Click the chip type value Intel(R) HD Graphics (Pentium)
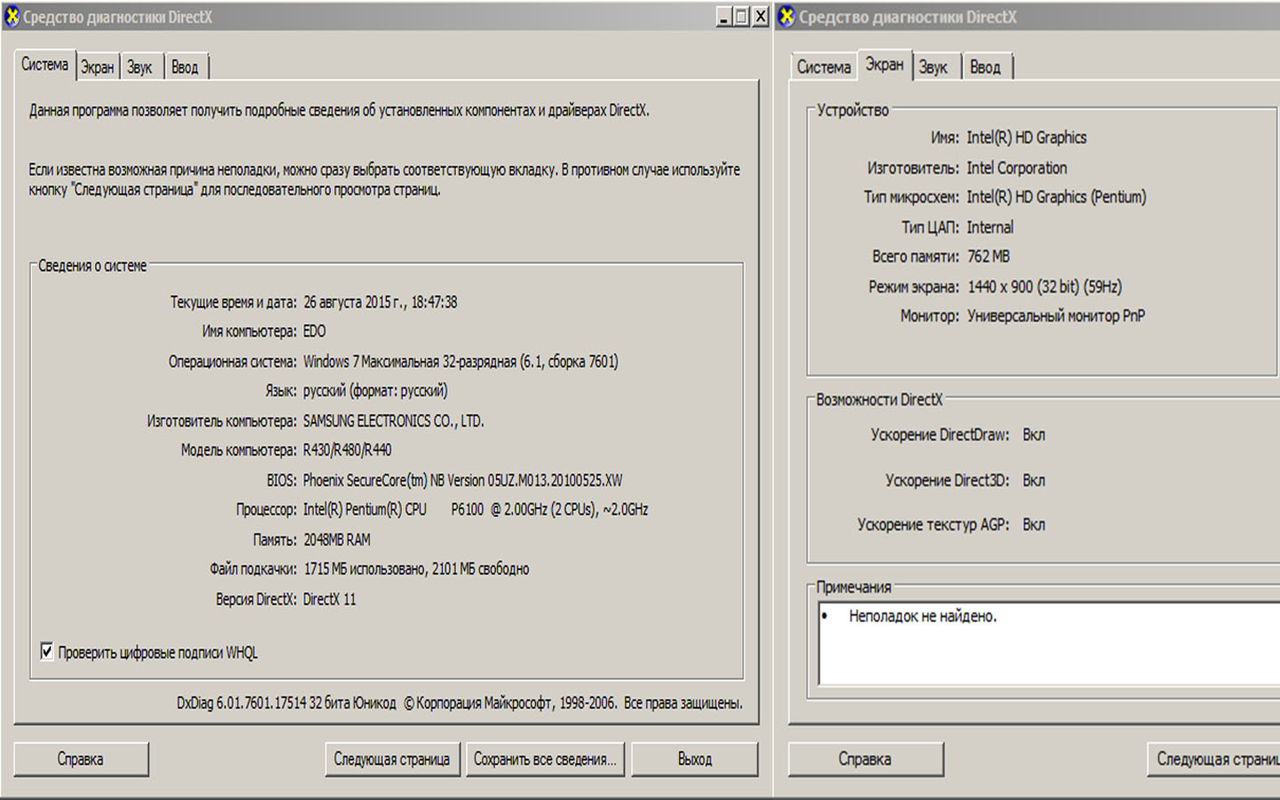Viewport: 1280px width, 800px height. (x=1056, y=197)
